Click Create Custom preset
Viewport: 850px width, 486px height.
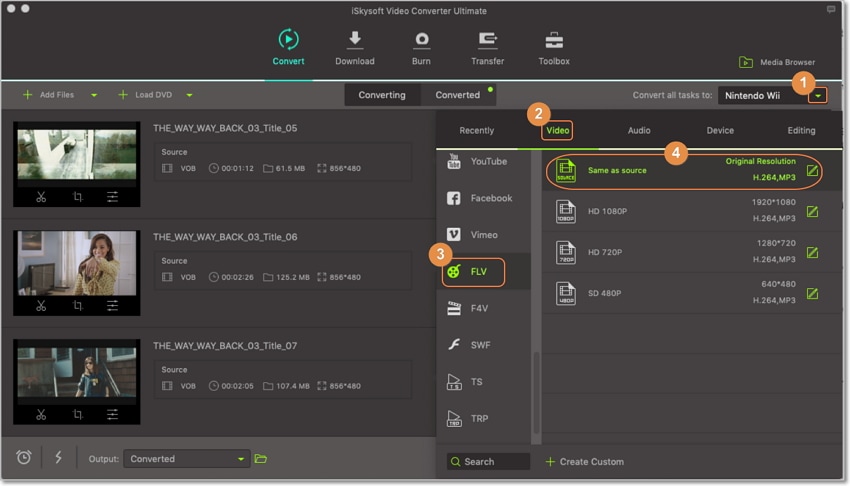pos(584,462)
